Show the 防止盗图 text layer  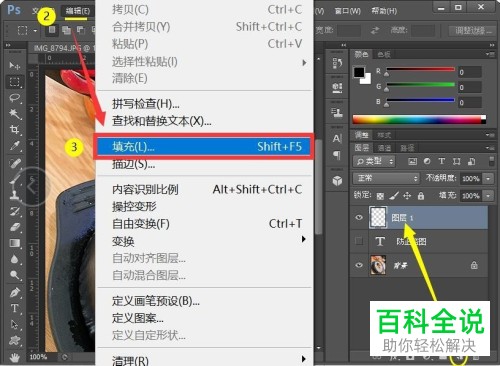pos(359,241)
